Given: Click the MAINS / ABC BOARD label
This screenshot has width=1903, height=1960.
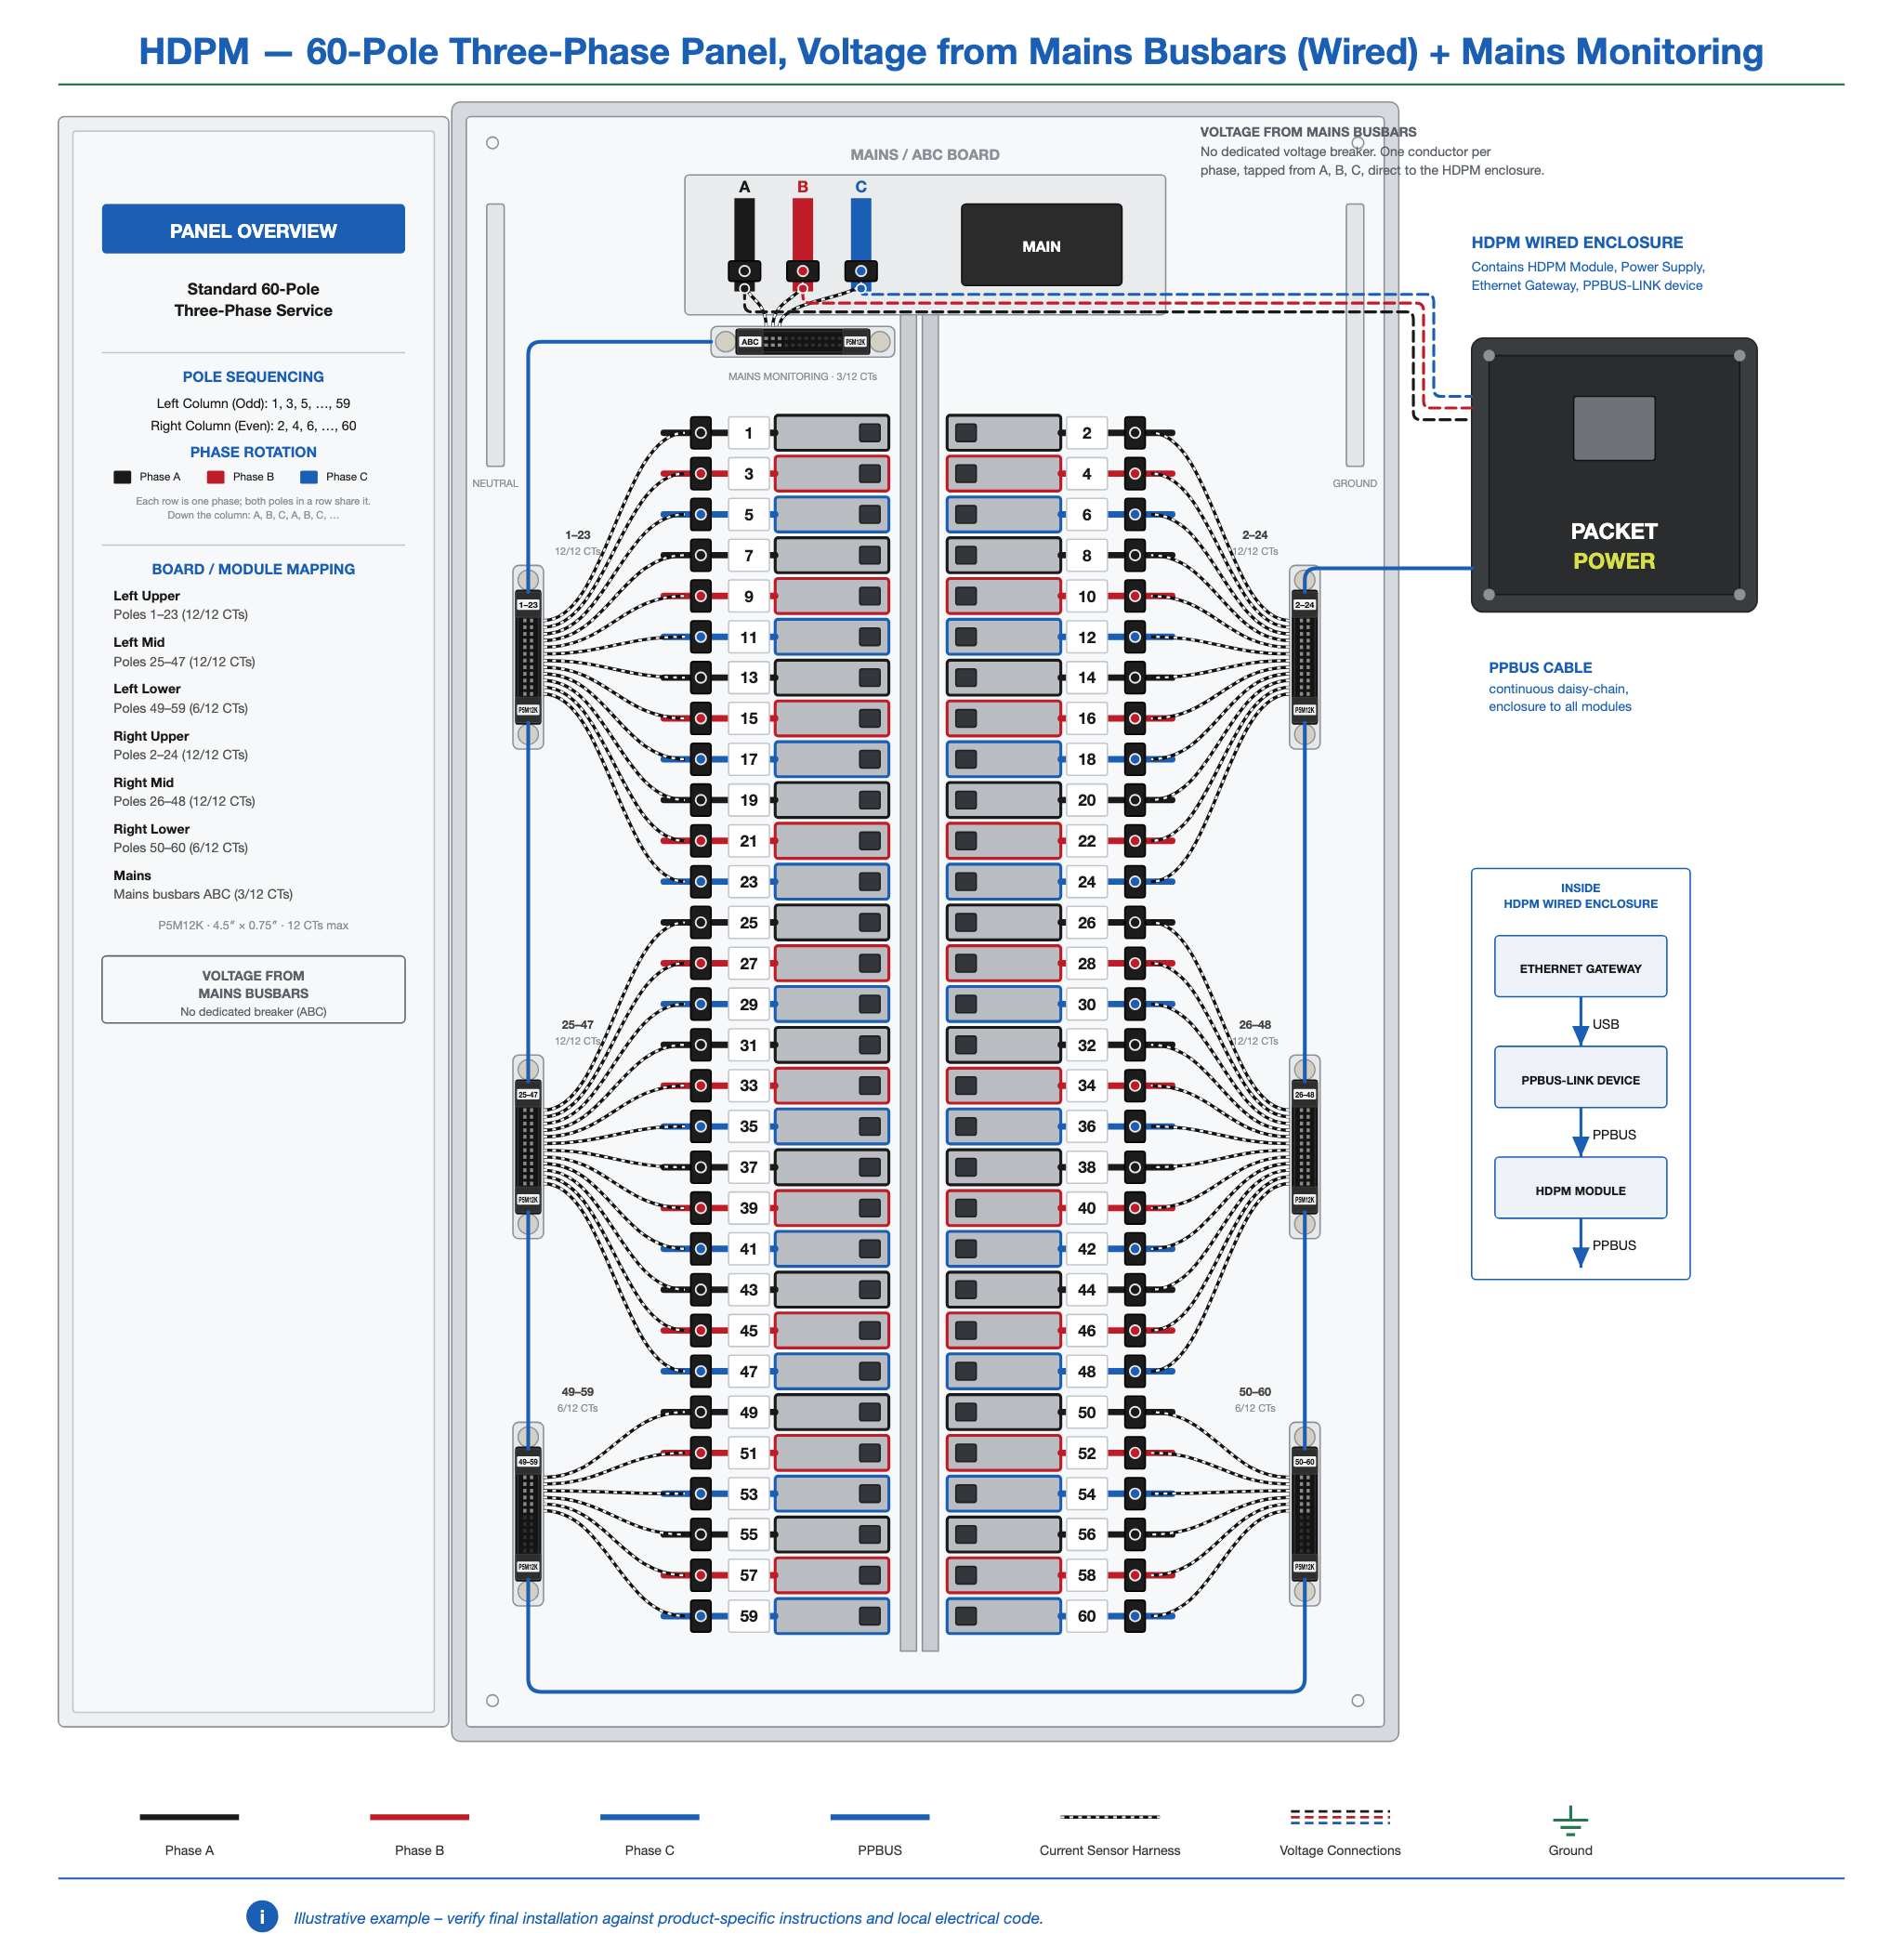Looking at the screenshot, I should (924, 154).
